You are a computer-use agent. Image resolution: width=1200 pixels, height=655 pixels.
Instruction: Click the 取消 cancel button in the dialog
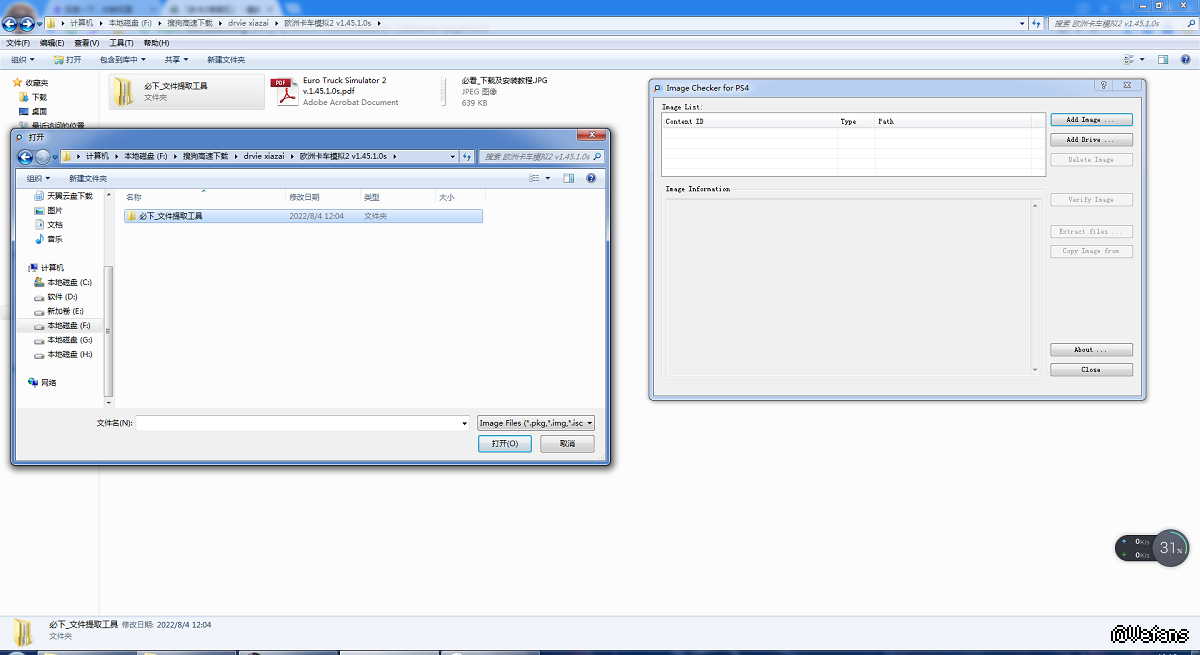(567, 443)
